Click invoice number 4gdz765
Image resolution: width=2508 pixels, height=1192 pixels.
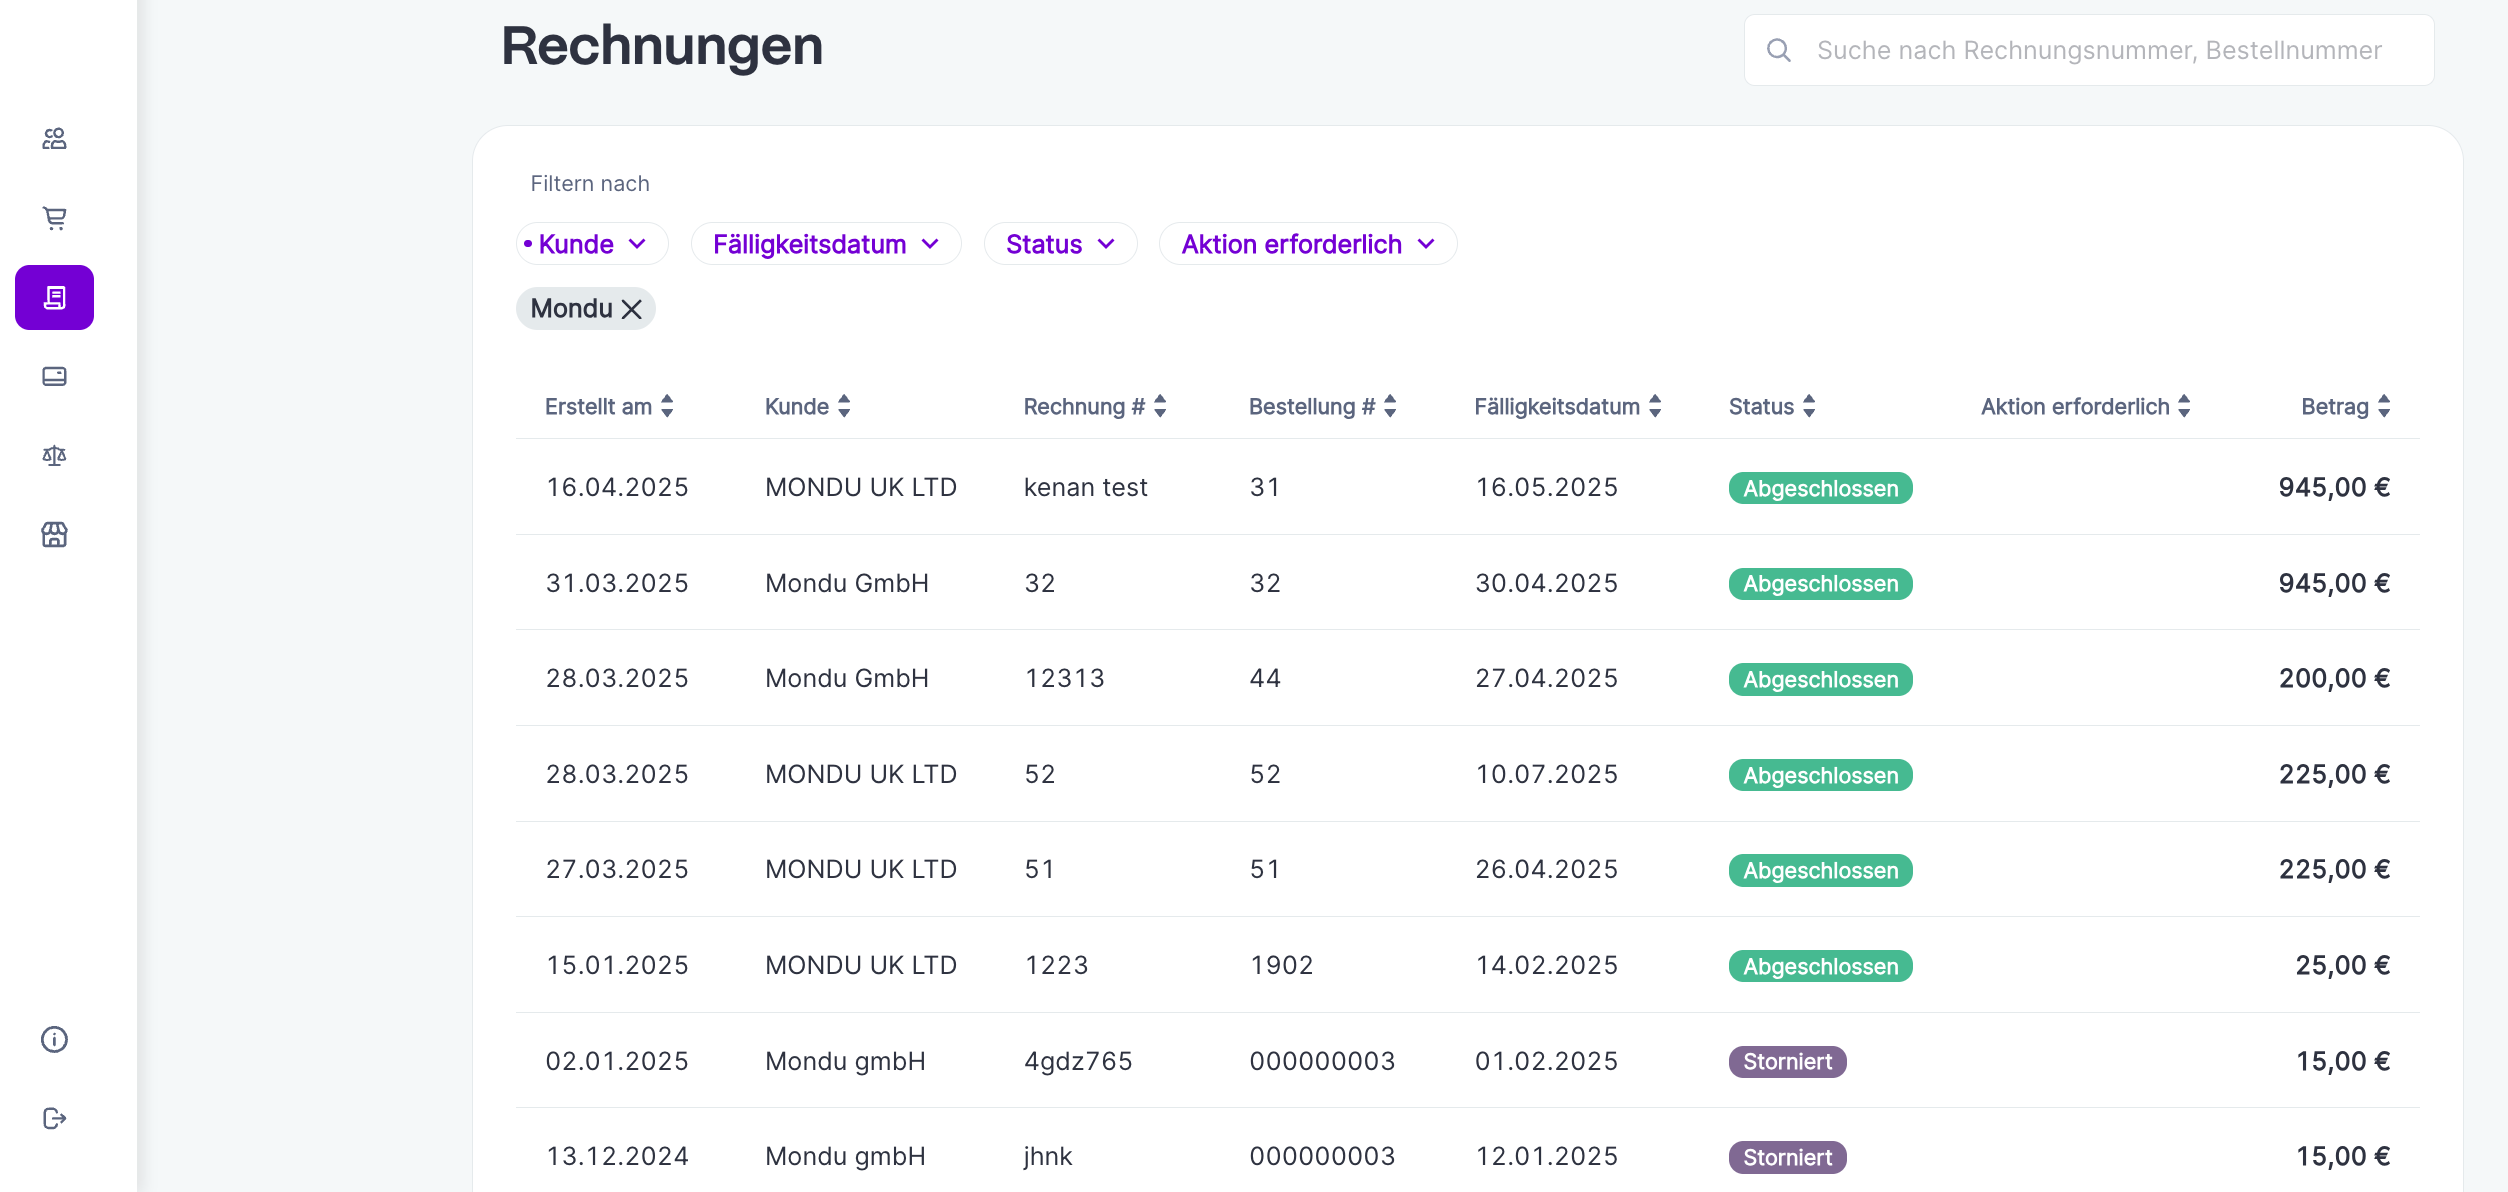click(x=1078, y=1061)
